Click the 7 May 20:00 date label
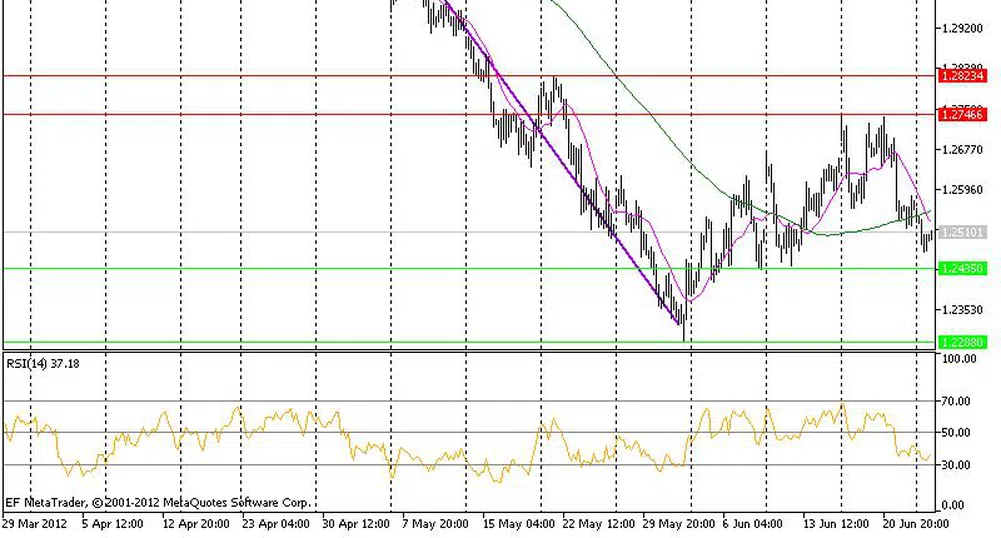This screenshot has height=538, width=1001. 433,523
